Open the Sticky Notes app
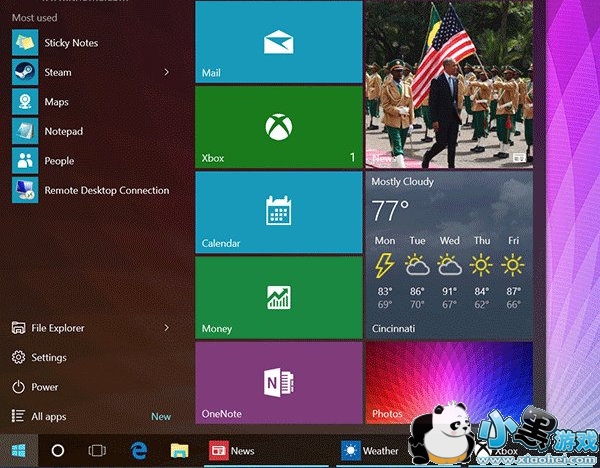Viewport: 600px width, 468px height. tap(70, 43)
